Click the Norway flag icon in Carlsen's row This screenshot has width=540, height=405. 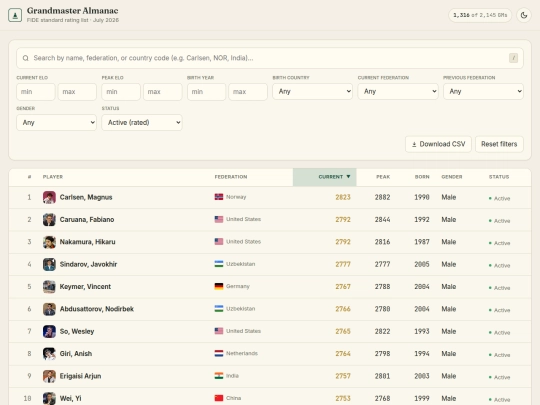point(219,197)
